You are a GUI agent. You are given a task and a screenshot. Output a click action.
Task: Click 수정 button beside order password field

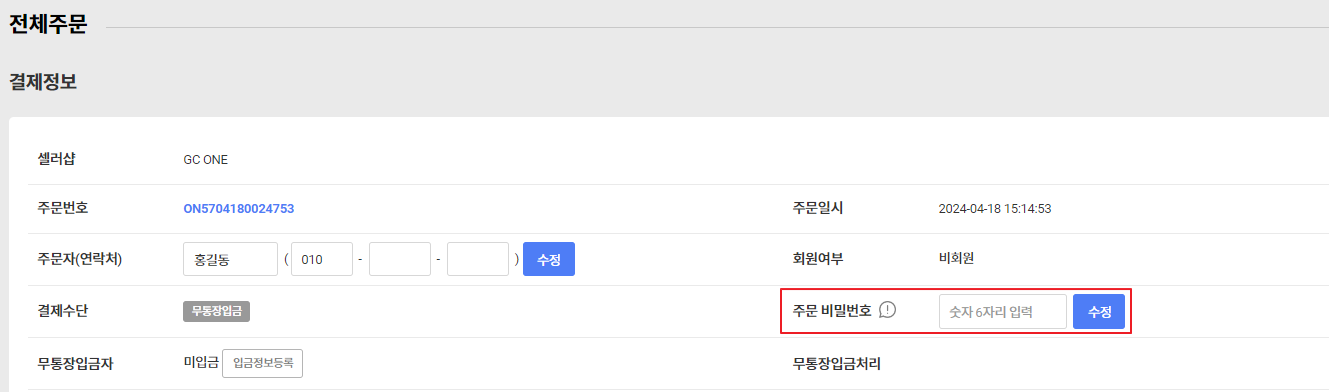1099,312
